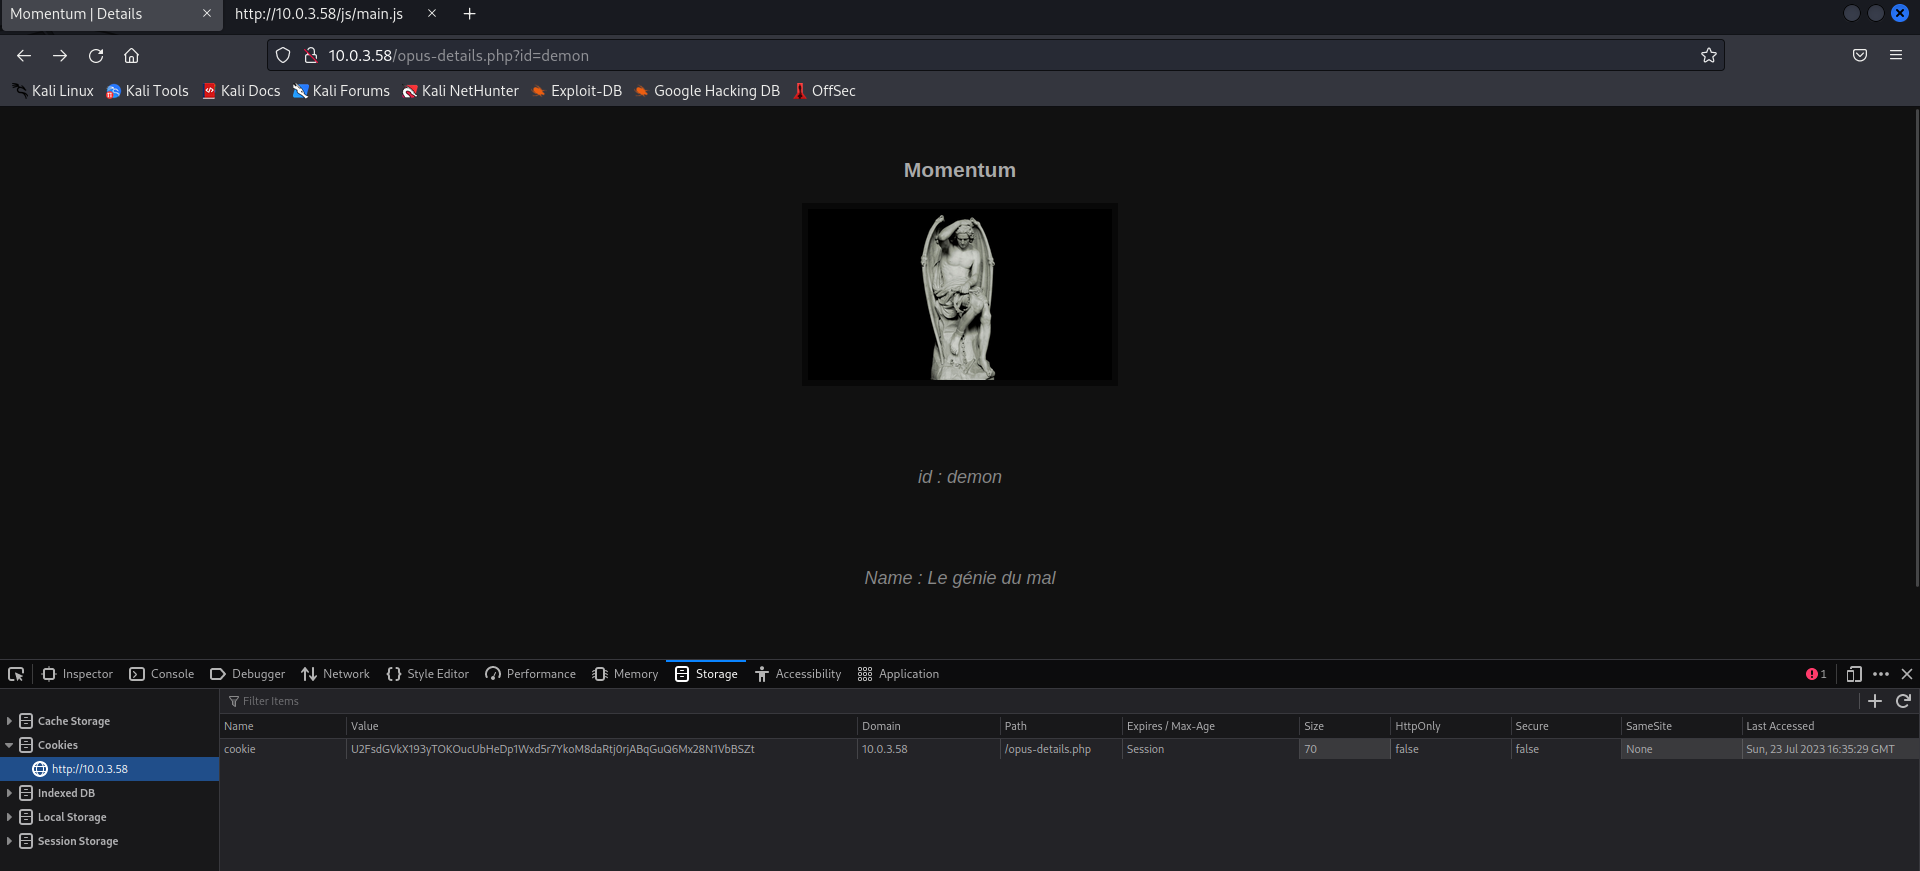The image size is (1920, 871).
Task: Open the Console tab
Action: click(162, 674)
